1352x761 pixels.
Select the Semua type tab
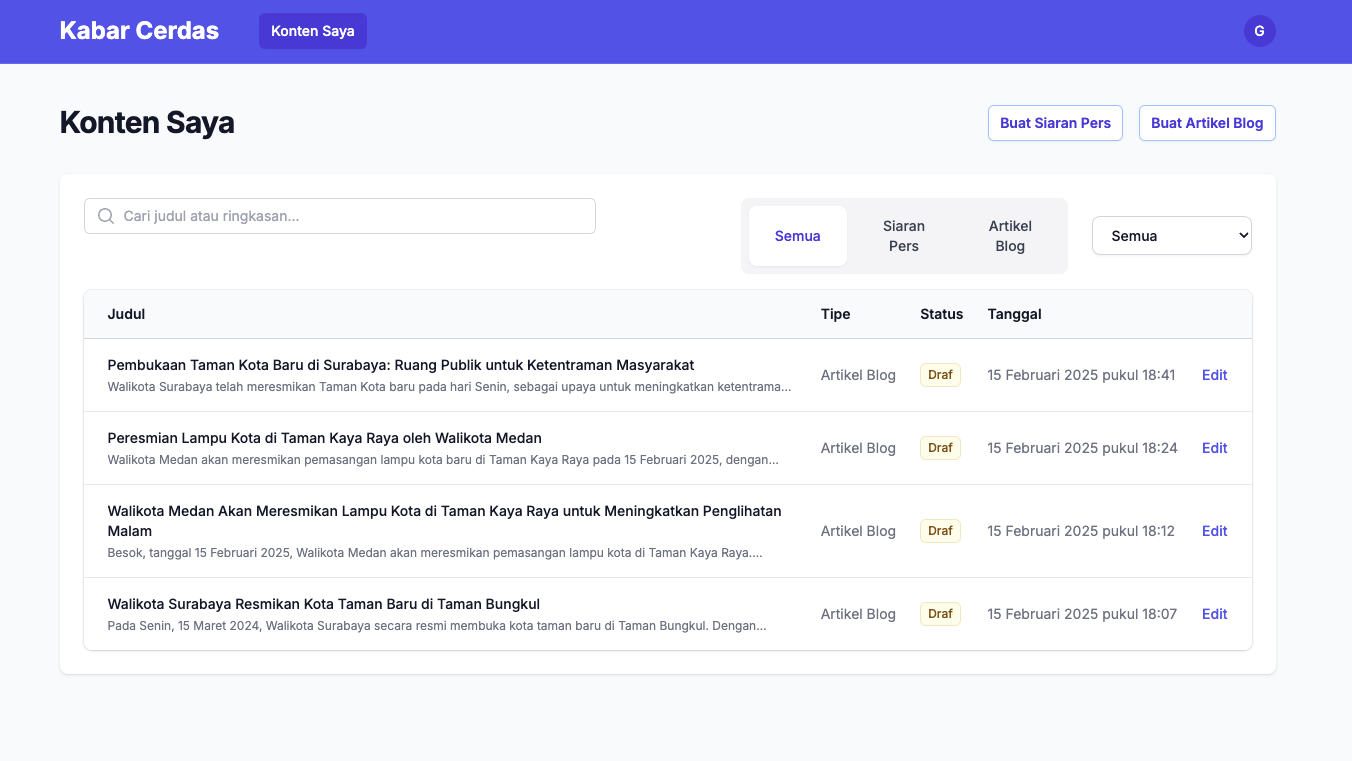pos(798,236)
